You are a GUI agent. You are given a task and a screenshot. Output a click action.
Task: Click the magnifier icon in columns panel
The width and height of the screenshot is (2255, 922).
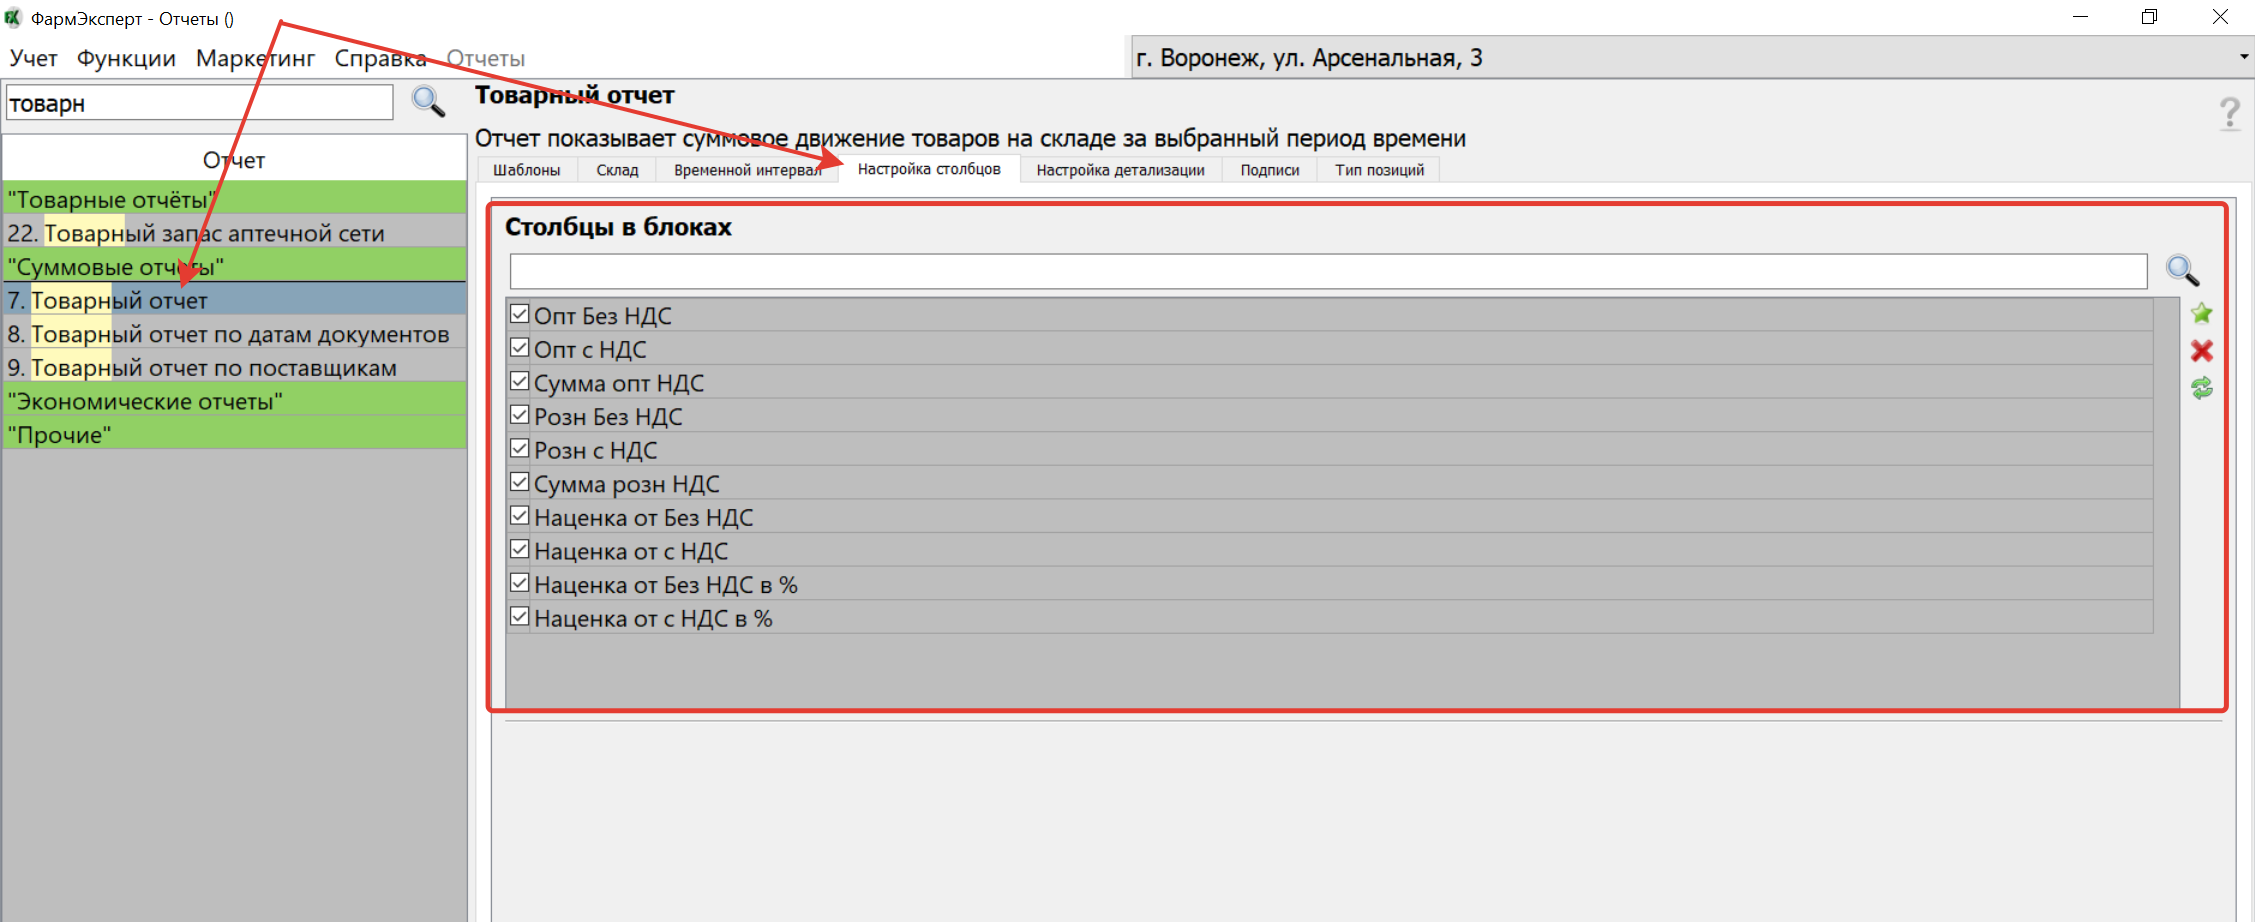click(2181, 270)
